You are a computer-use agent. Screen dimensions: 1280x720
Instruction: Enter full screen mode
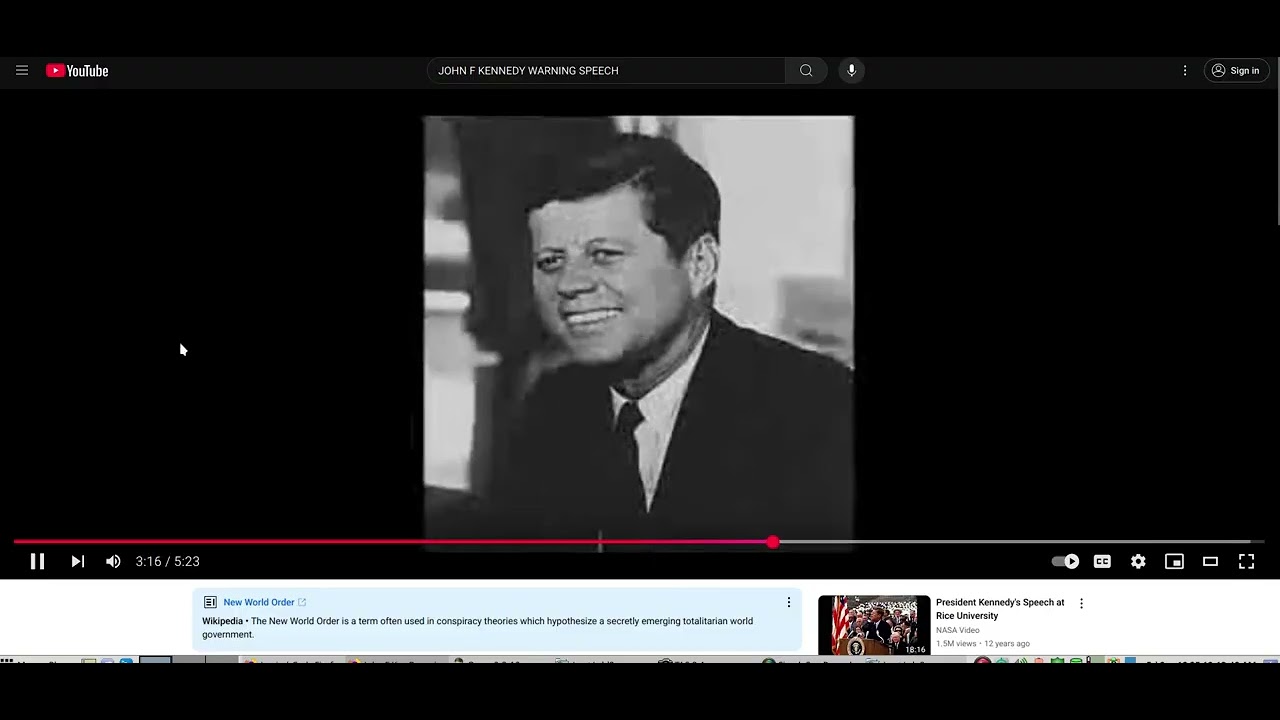click(x=1246, y=561)
